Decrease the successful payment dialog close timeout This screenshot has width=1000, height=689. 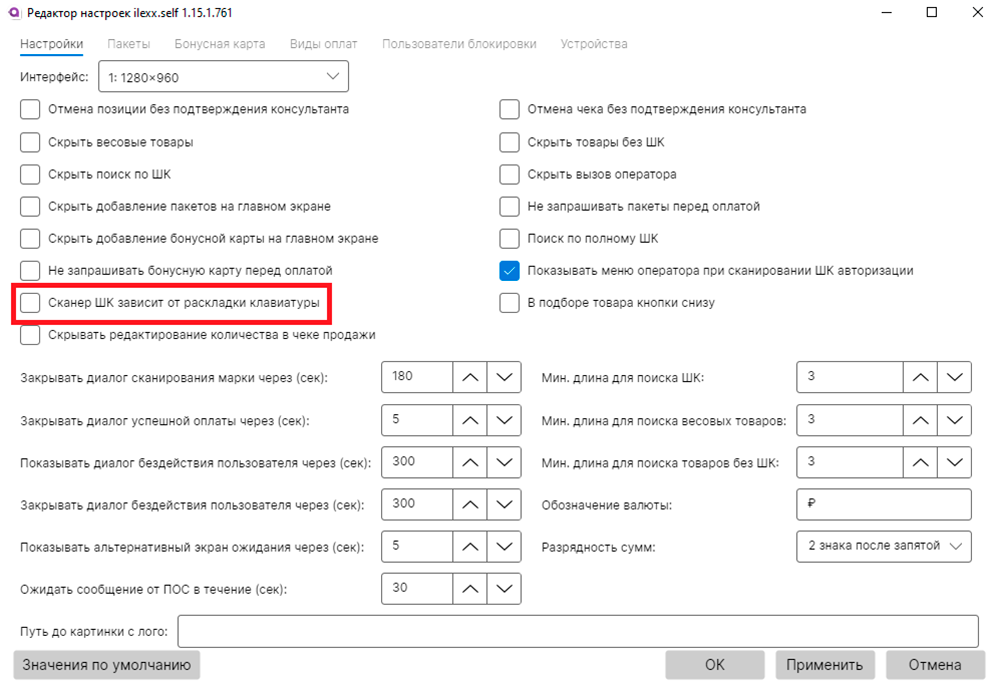pos(504,420)
